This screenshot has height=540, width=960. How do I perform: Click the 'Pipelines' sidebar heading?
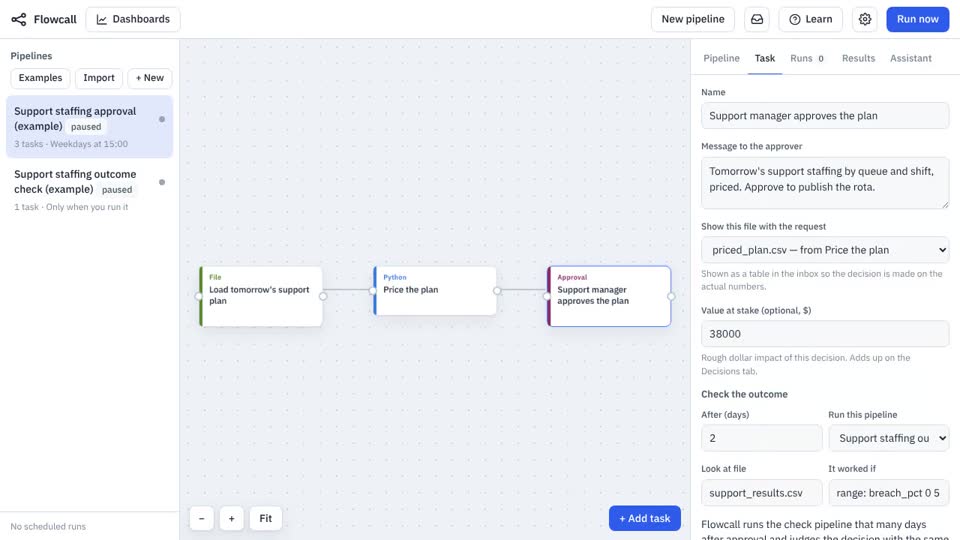point(31,56)
